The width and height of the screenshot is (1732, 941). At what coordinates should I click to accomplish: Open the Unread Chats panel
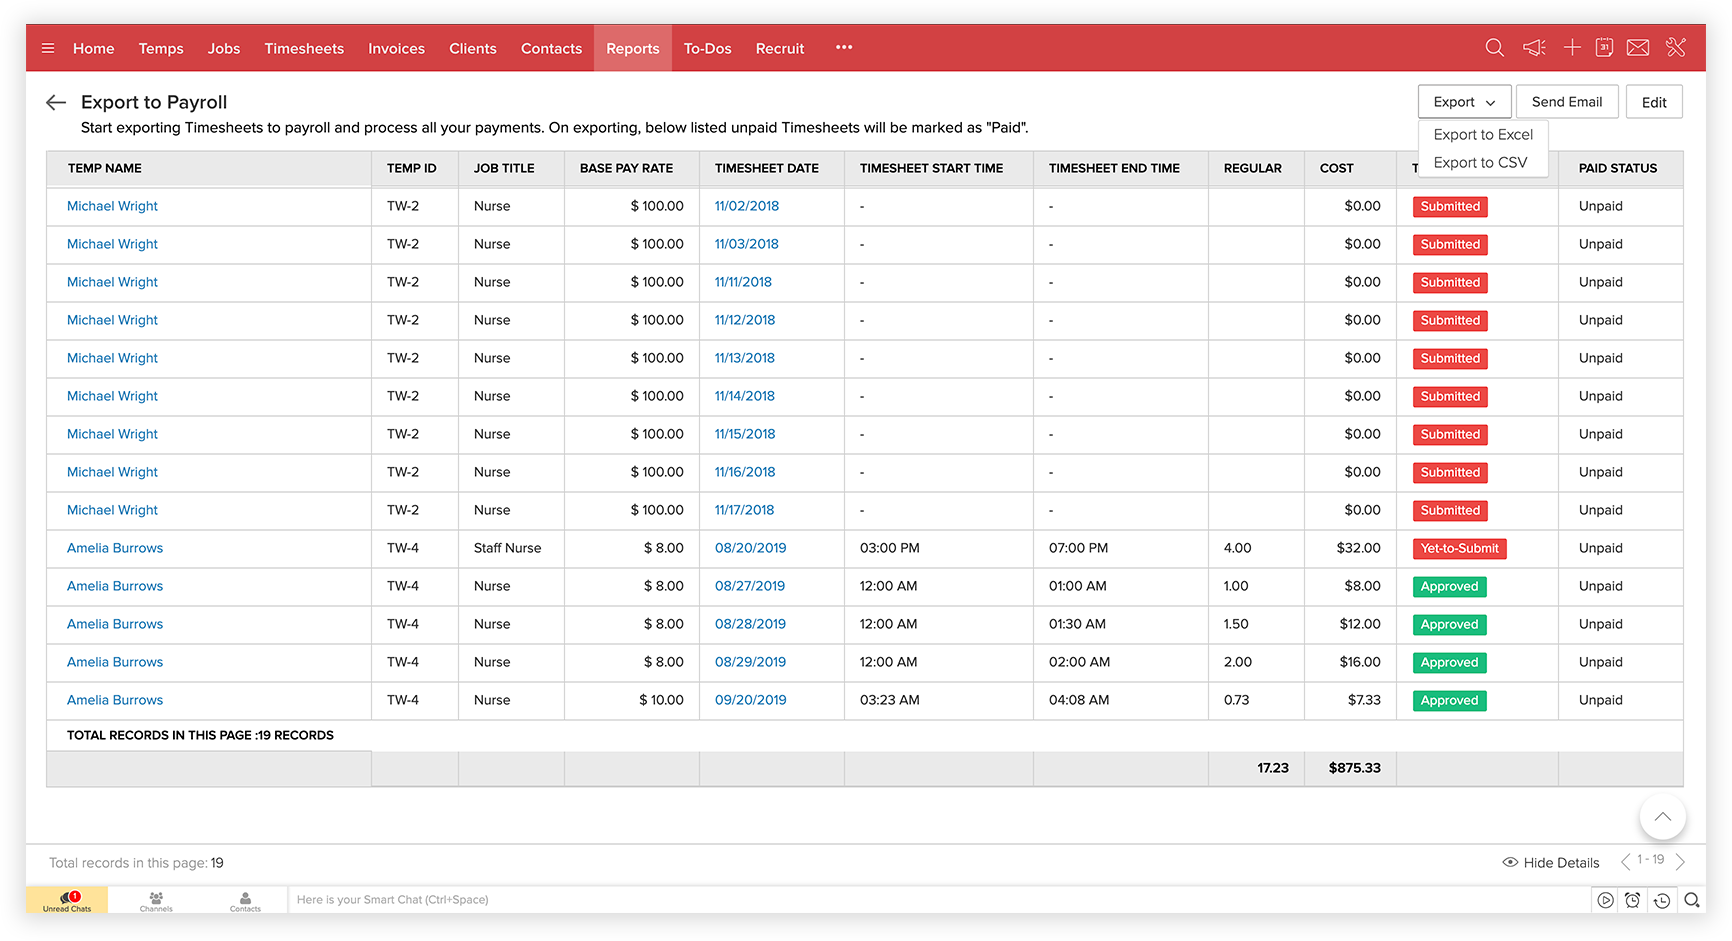pyautogui.click(x=67, y=900)
